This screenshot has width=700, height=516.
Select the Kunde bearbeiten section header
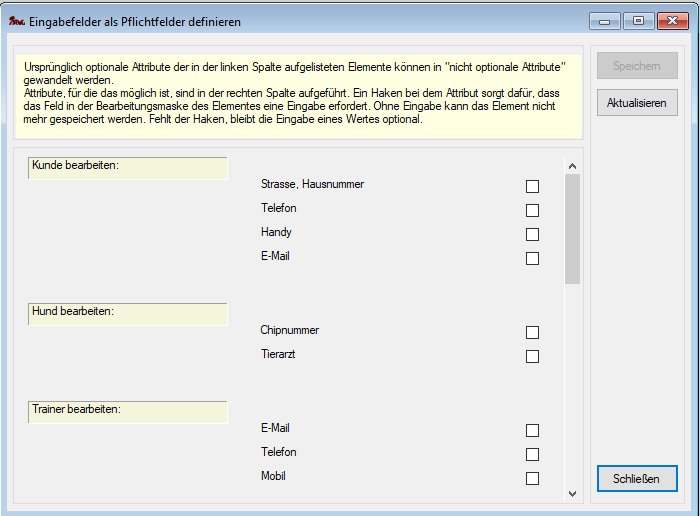coord(128,166)
